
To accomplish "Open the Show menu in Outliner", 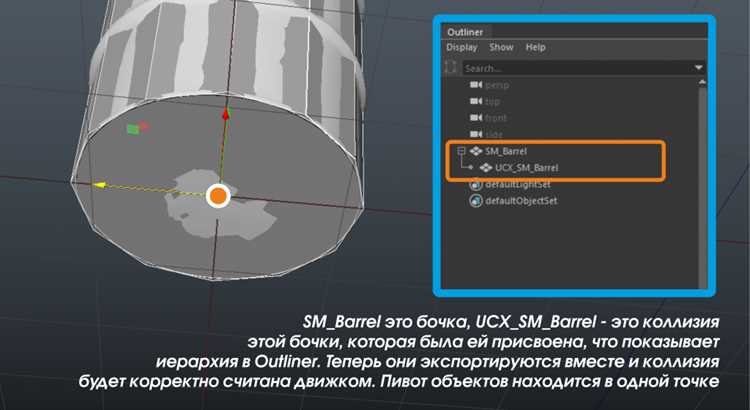I will point(501,47).
